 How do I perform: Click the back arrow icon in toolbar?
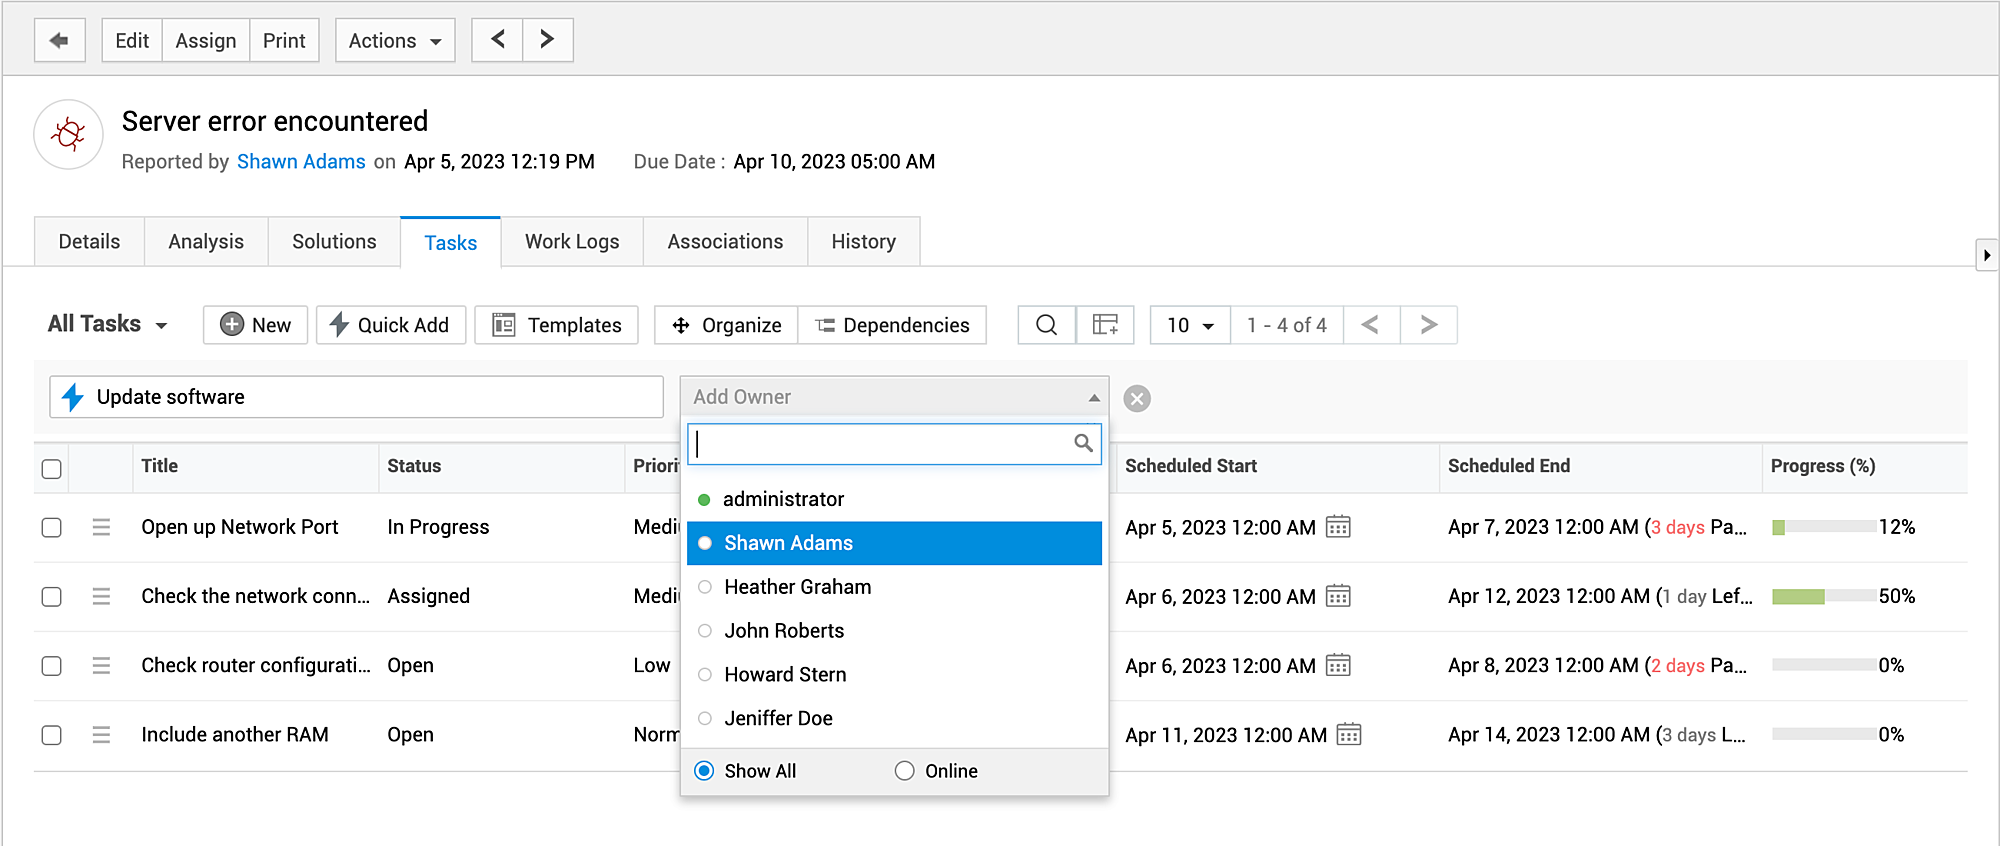59,40
